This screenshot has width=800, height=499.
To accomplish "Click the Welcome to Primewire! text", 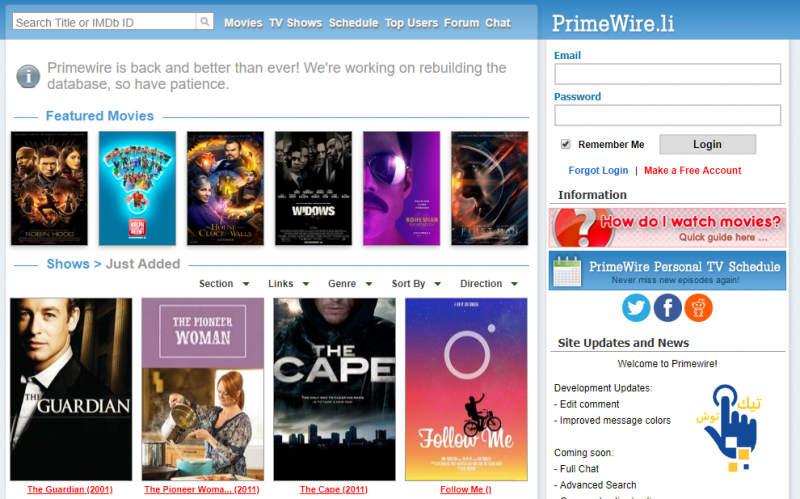I will [x=667, y=364].
